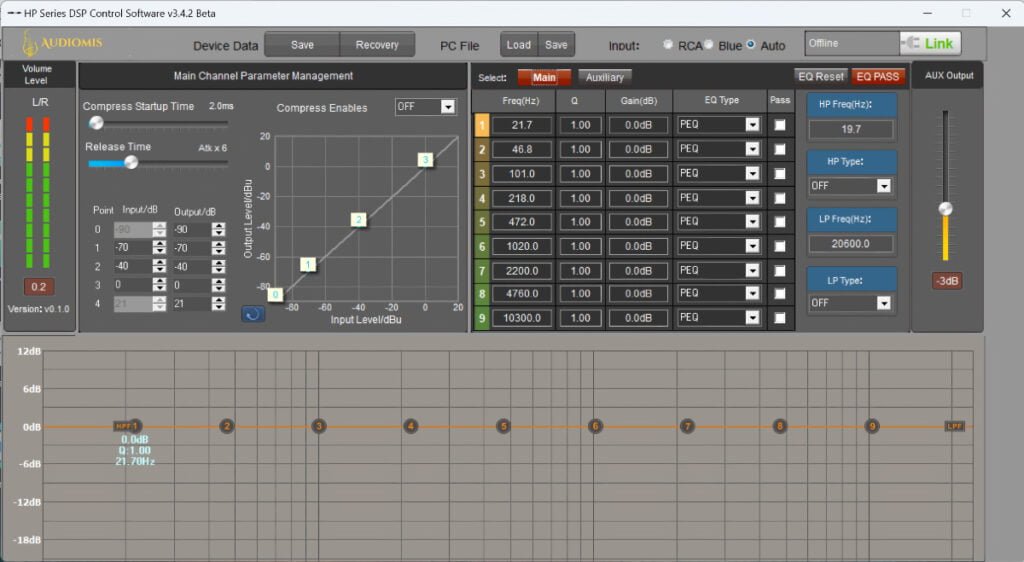This screenshot has height=562, width=1024.
Task: Tick Pass checkbox for the 1020.0 Hz band
Action: (x=780, y=246)
